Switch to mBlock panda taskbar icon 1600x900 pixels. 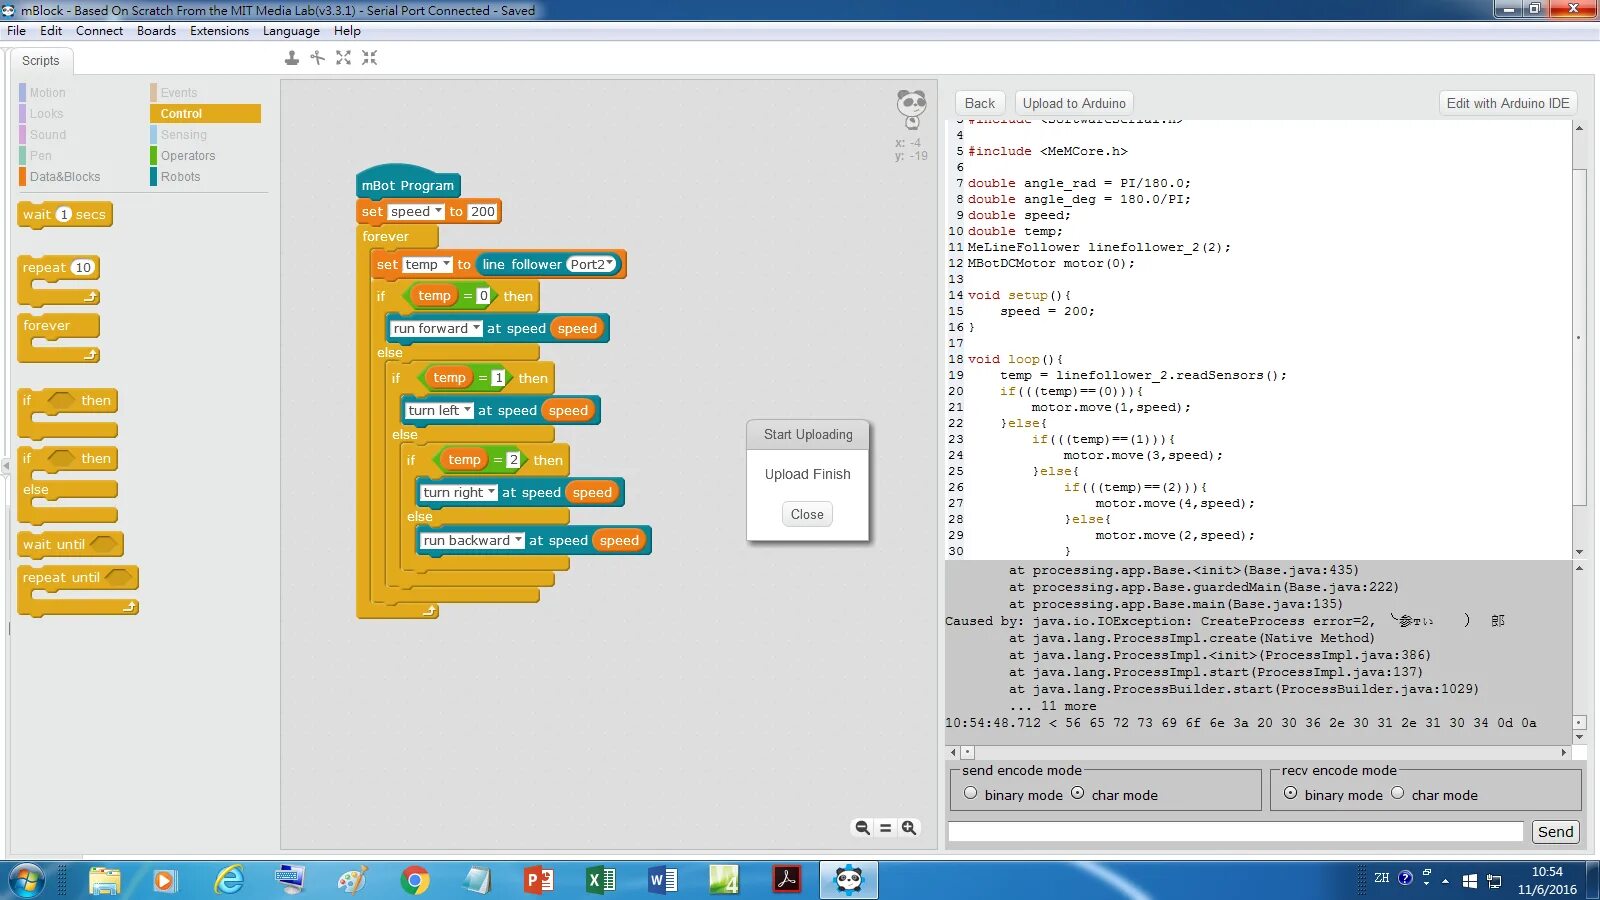point(849,881)
